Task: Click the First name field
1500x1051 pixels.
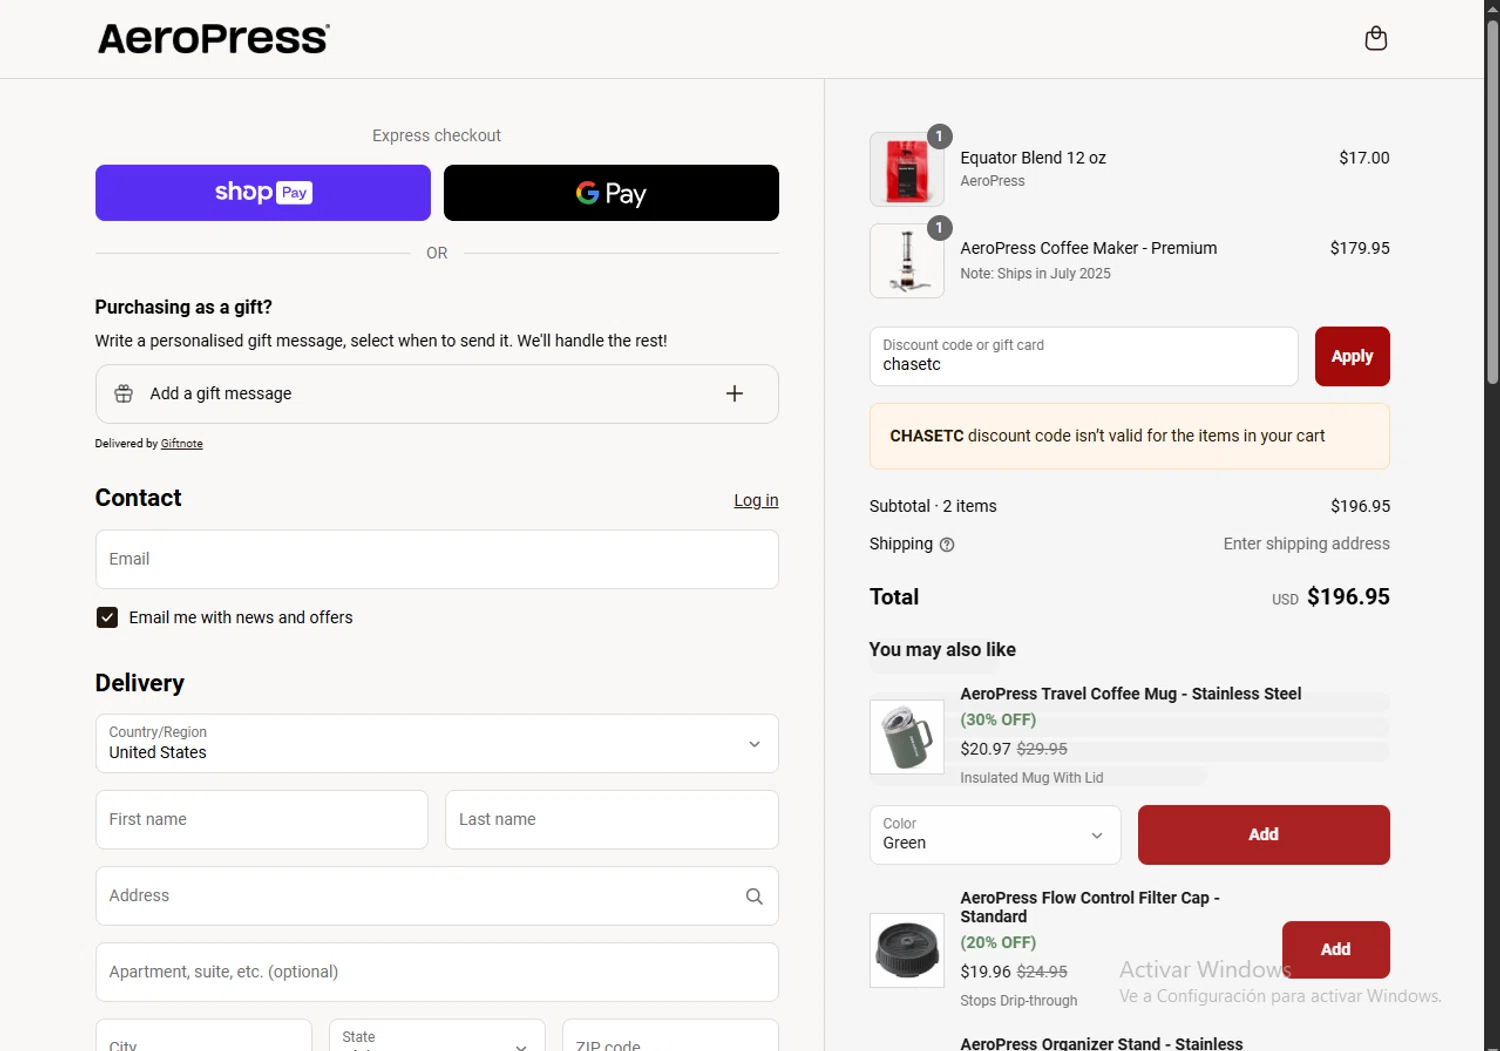Action: pos(262,819)
